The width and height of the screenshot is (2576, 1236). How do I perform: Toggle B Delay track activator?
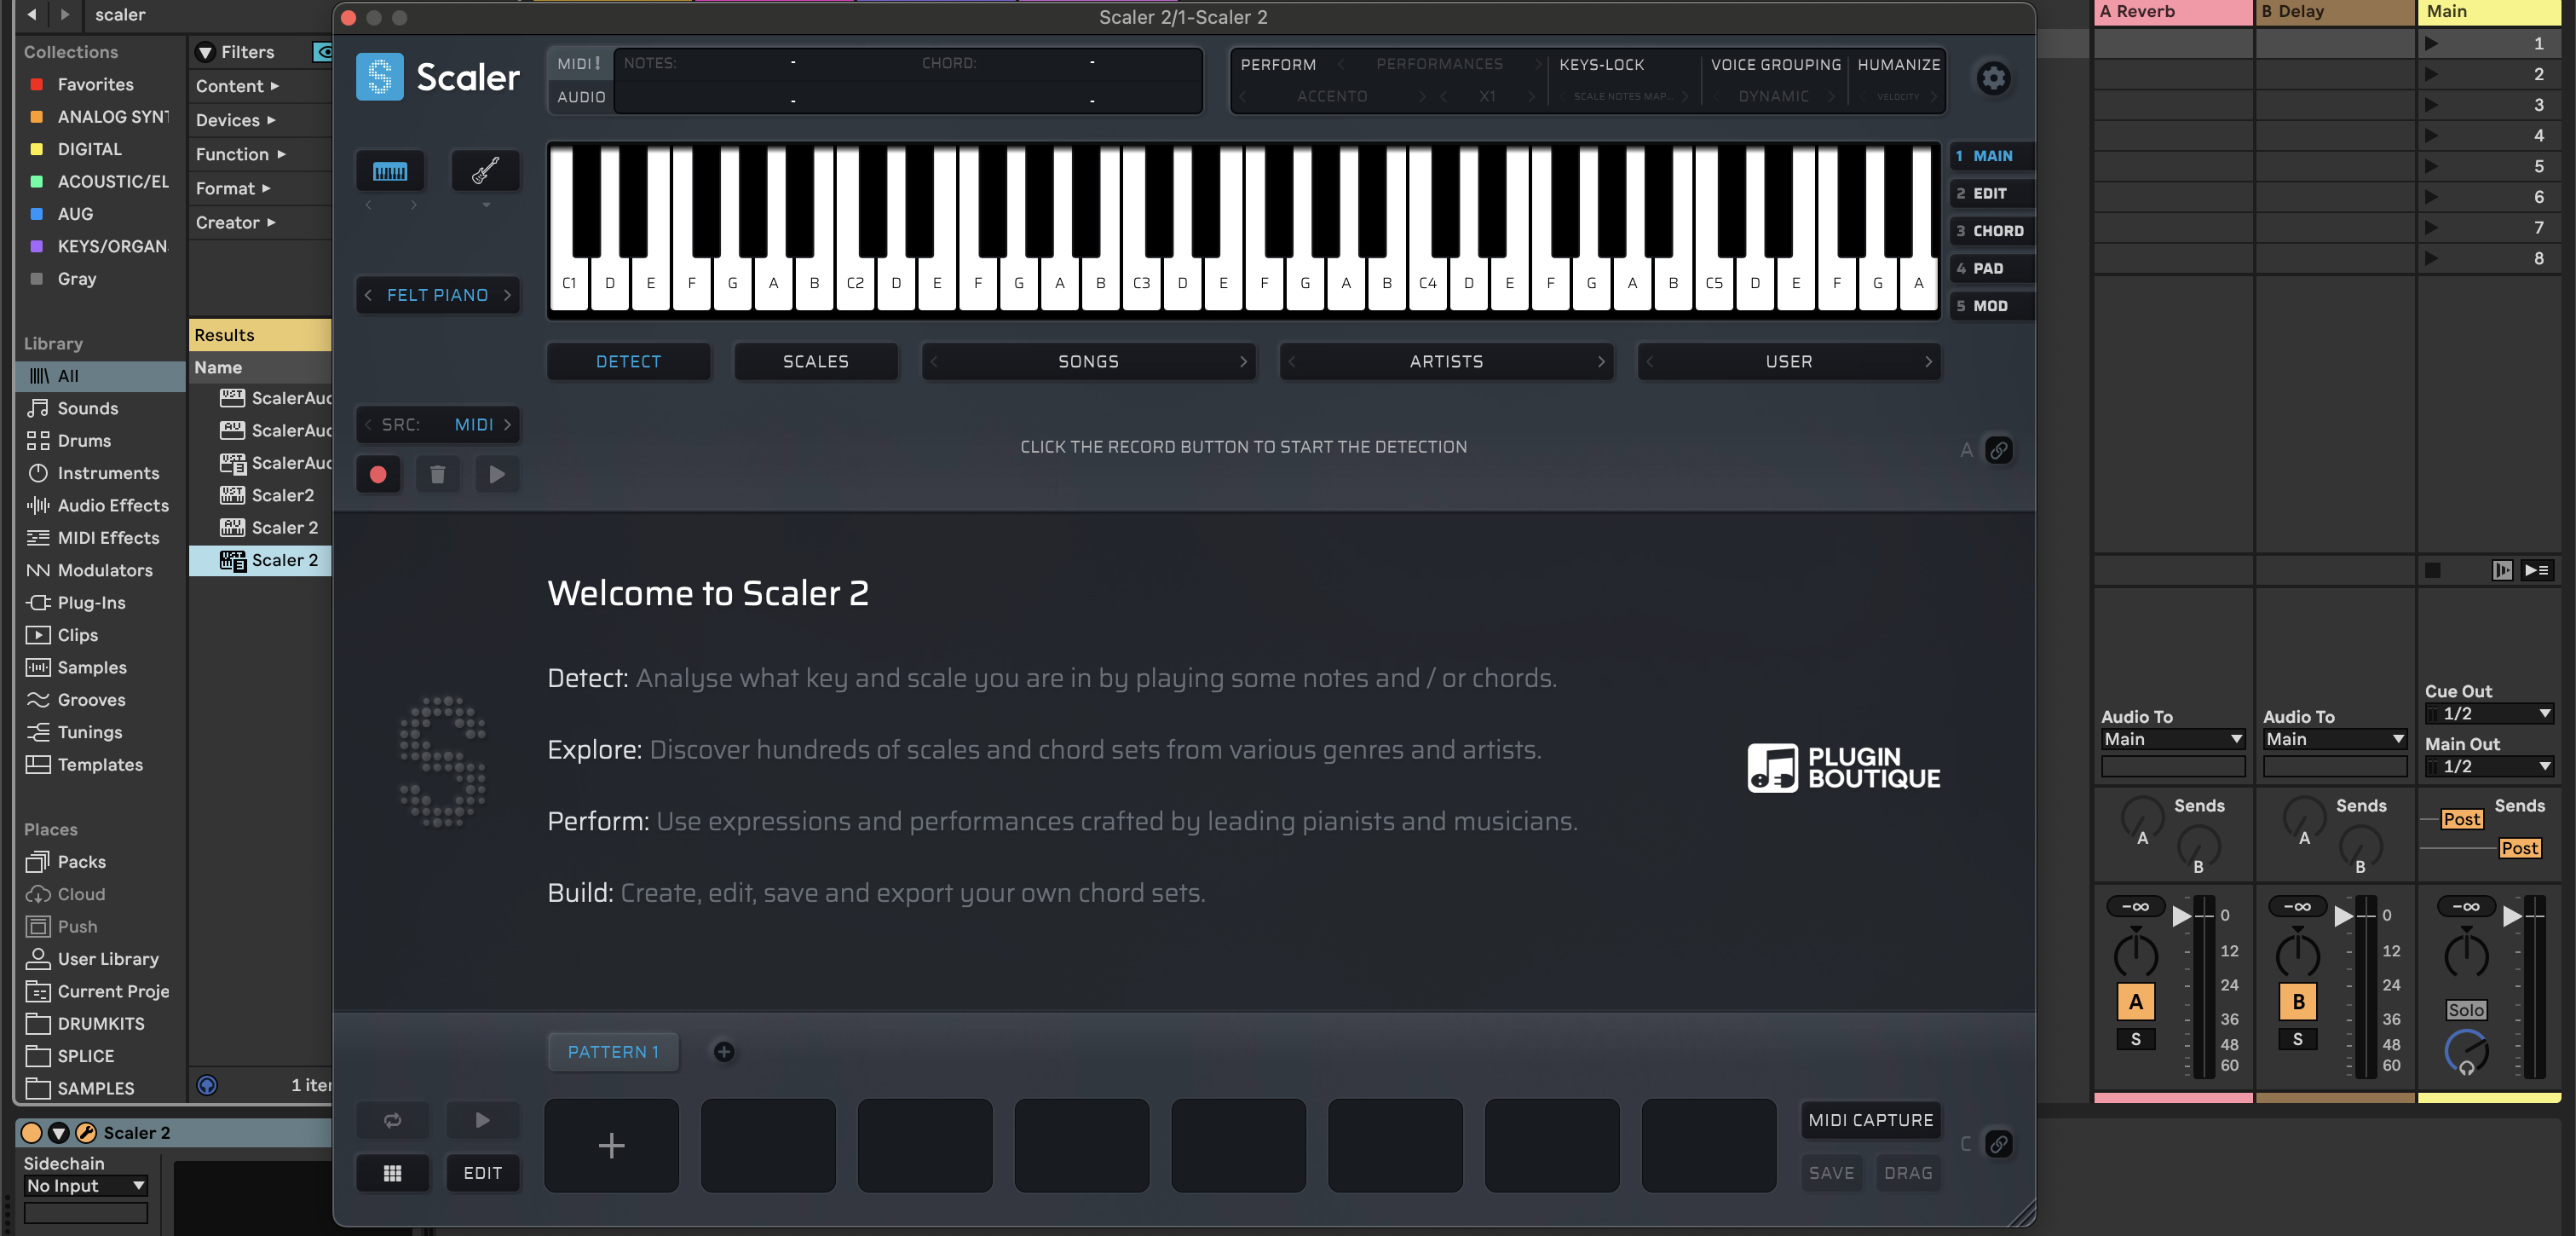click(2297, 1002)
